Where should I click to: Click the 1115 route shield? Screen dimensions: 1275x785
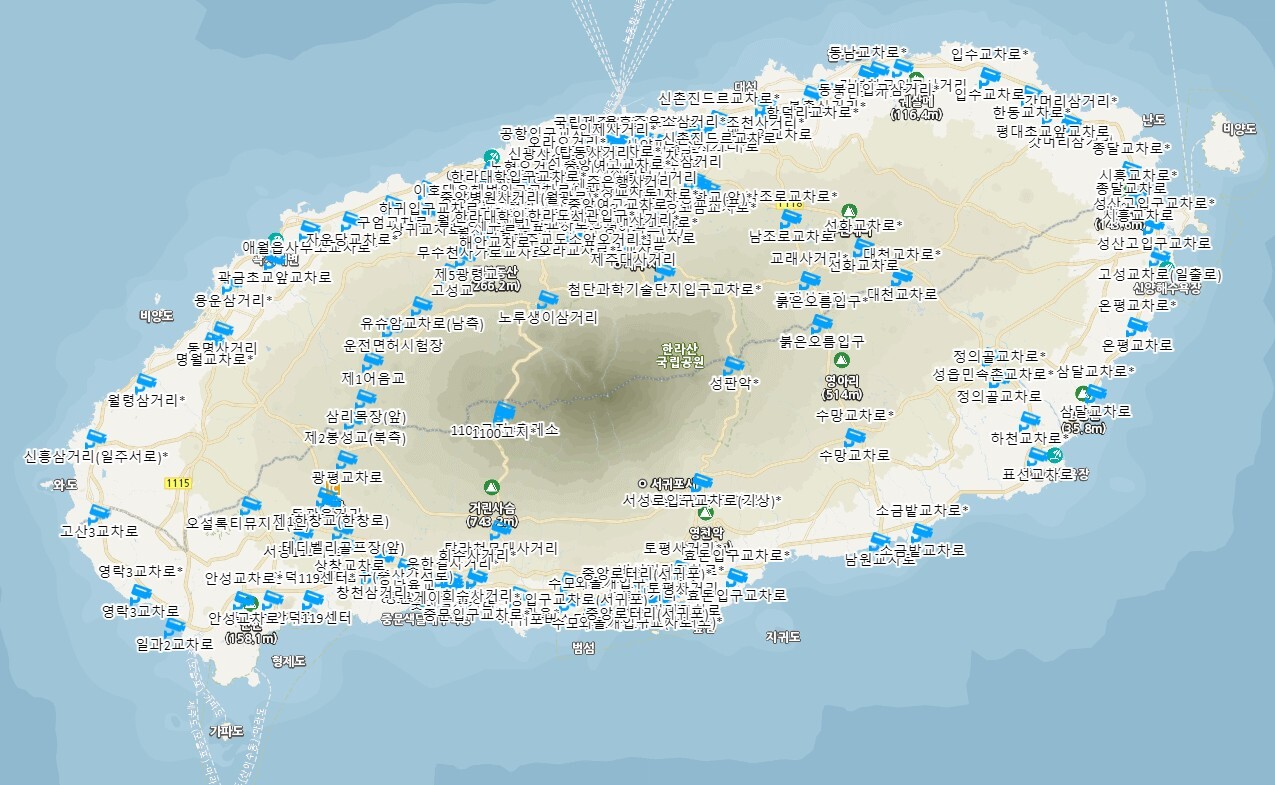pyautogui.click(x=177, y=483)
